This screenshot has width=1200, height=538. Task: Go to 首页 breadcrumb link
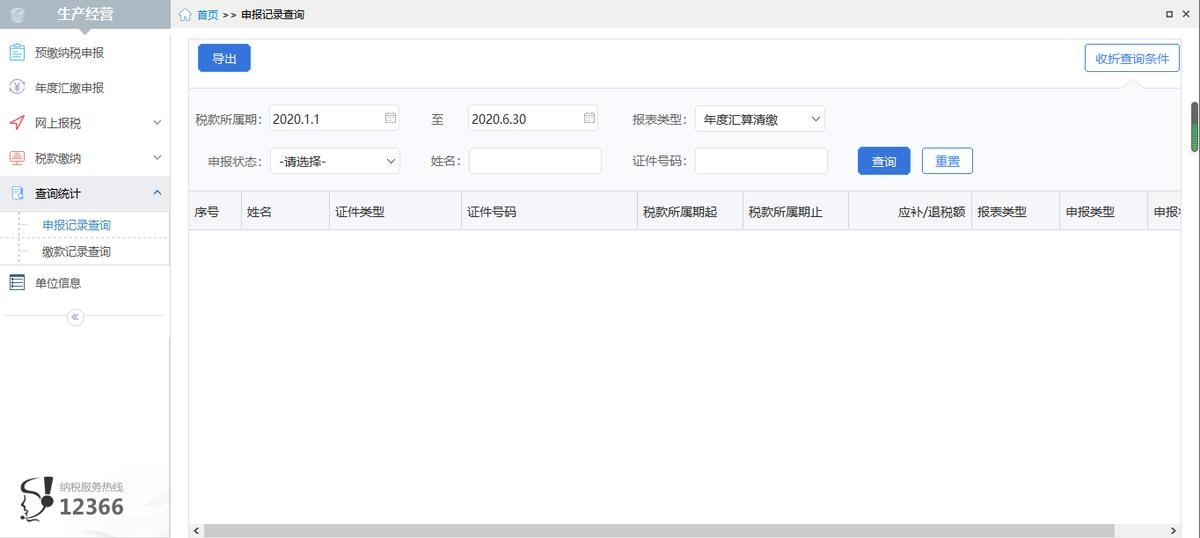click(x=207, y=15)
